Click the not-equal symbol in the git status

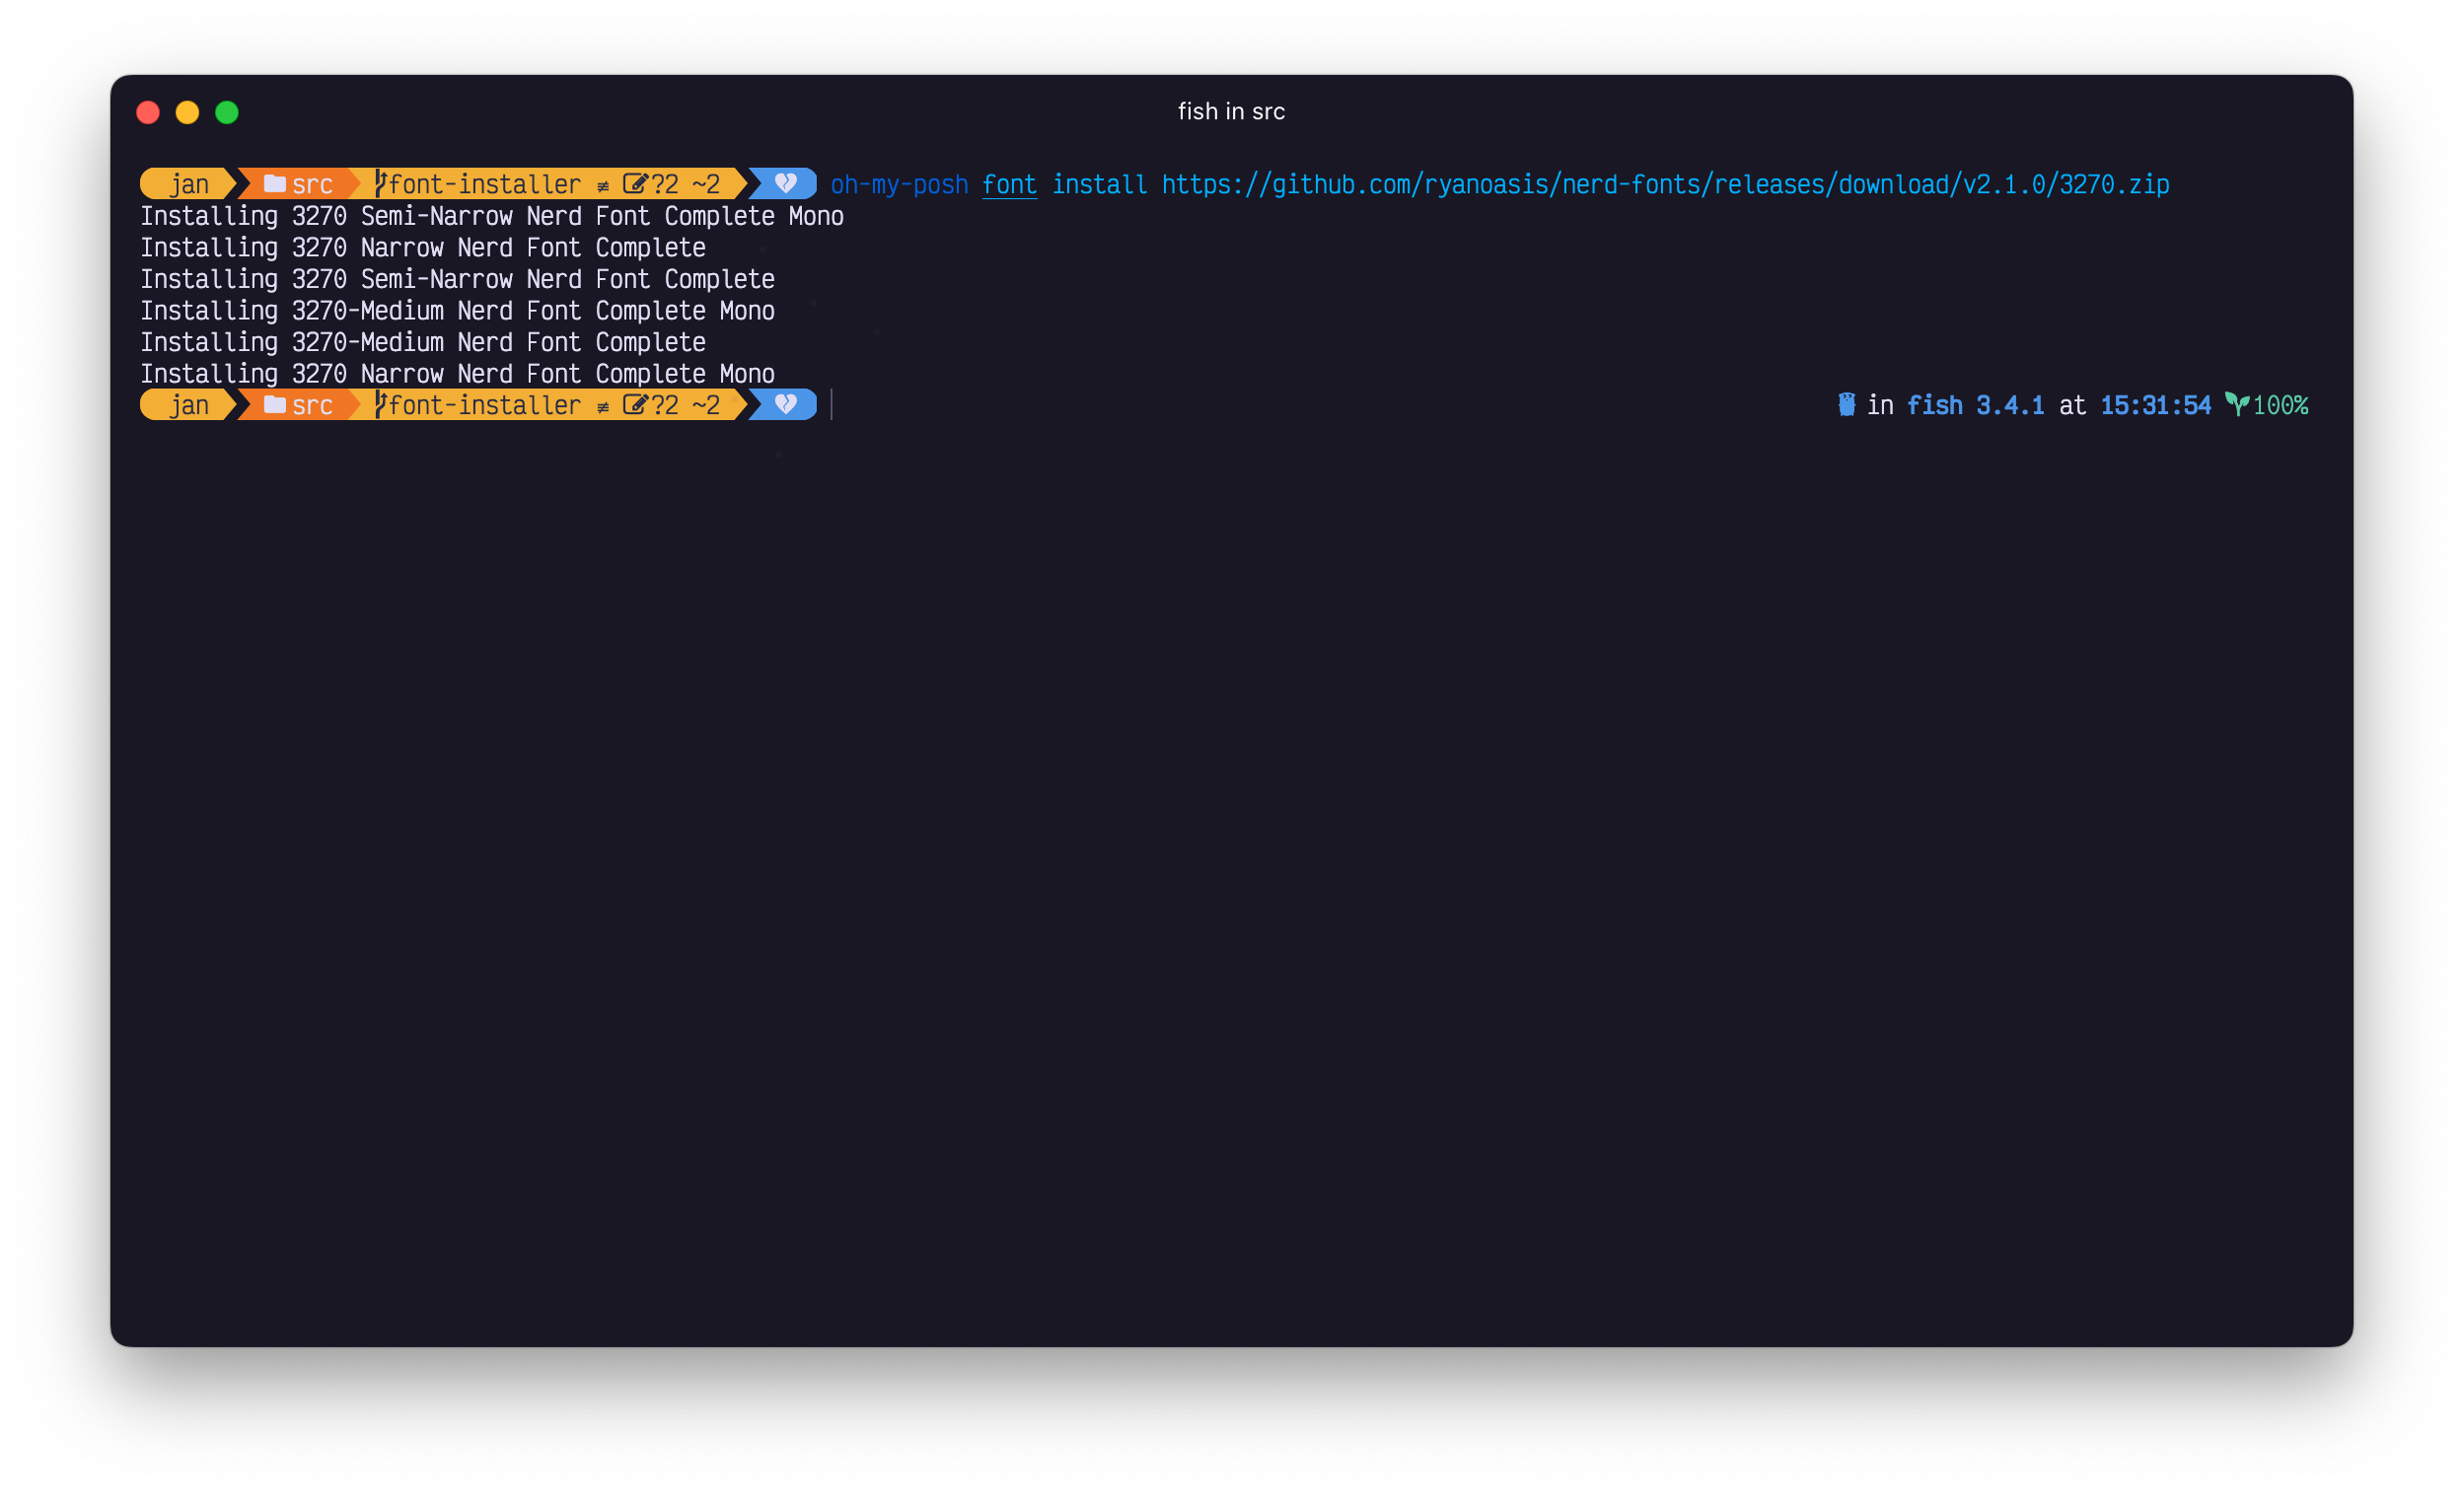[x=602, y=184]
